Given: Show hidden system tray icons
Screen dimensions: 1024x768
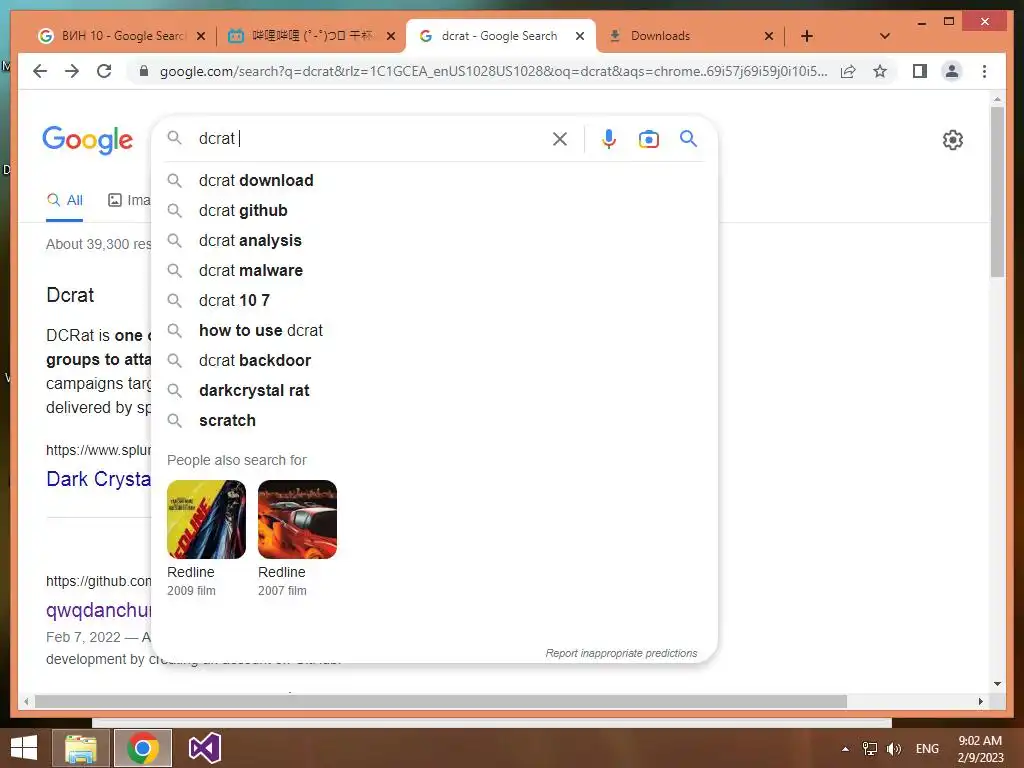Looking at the screenshot, I should 845,749.
